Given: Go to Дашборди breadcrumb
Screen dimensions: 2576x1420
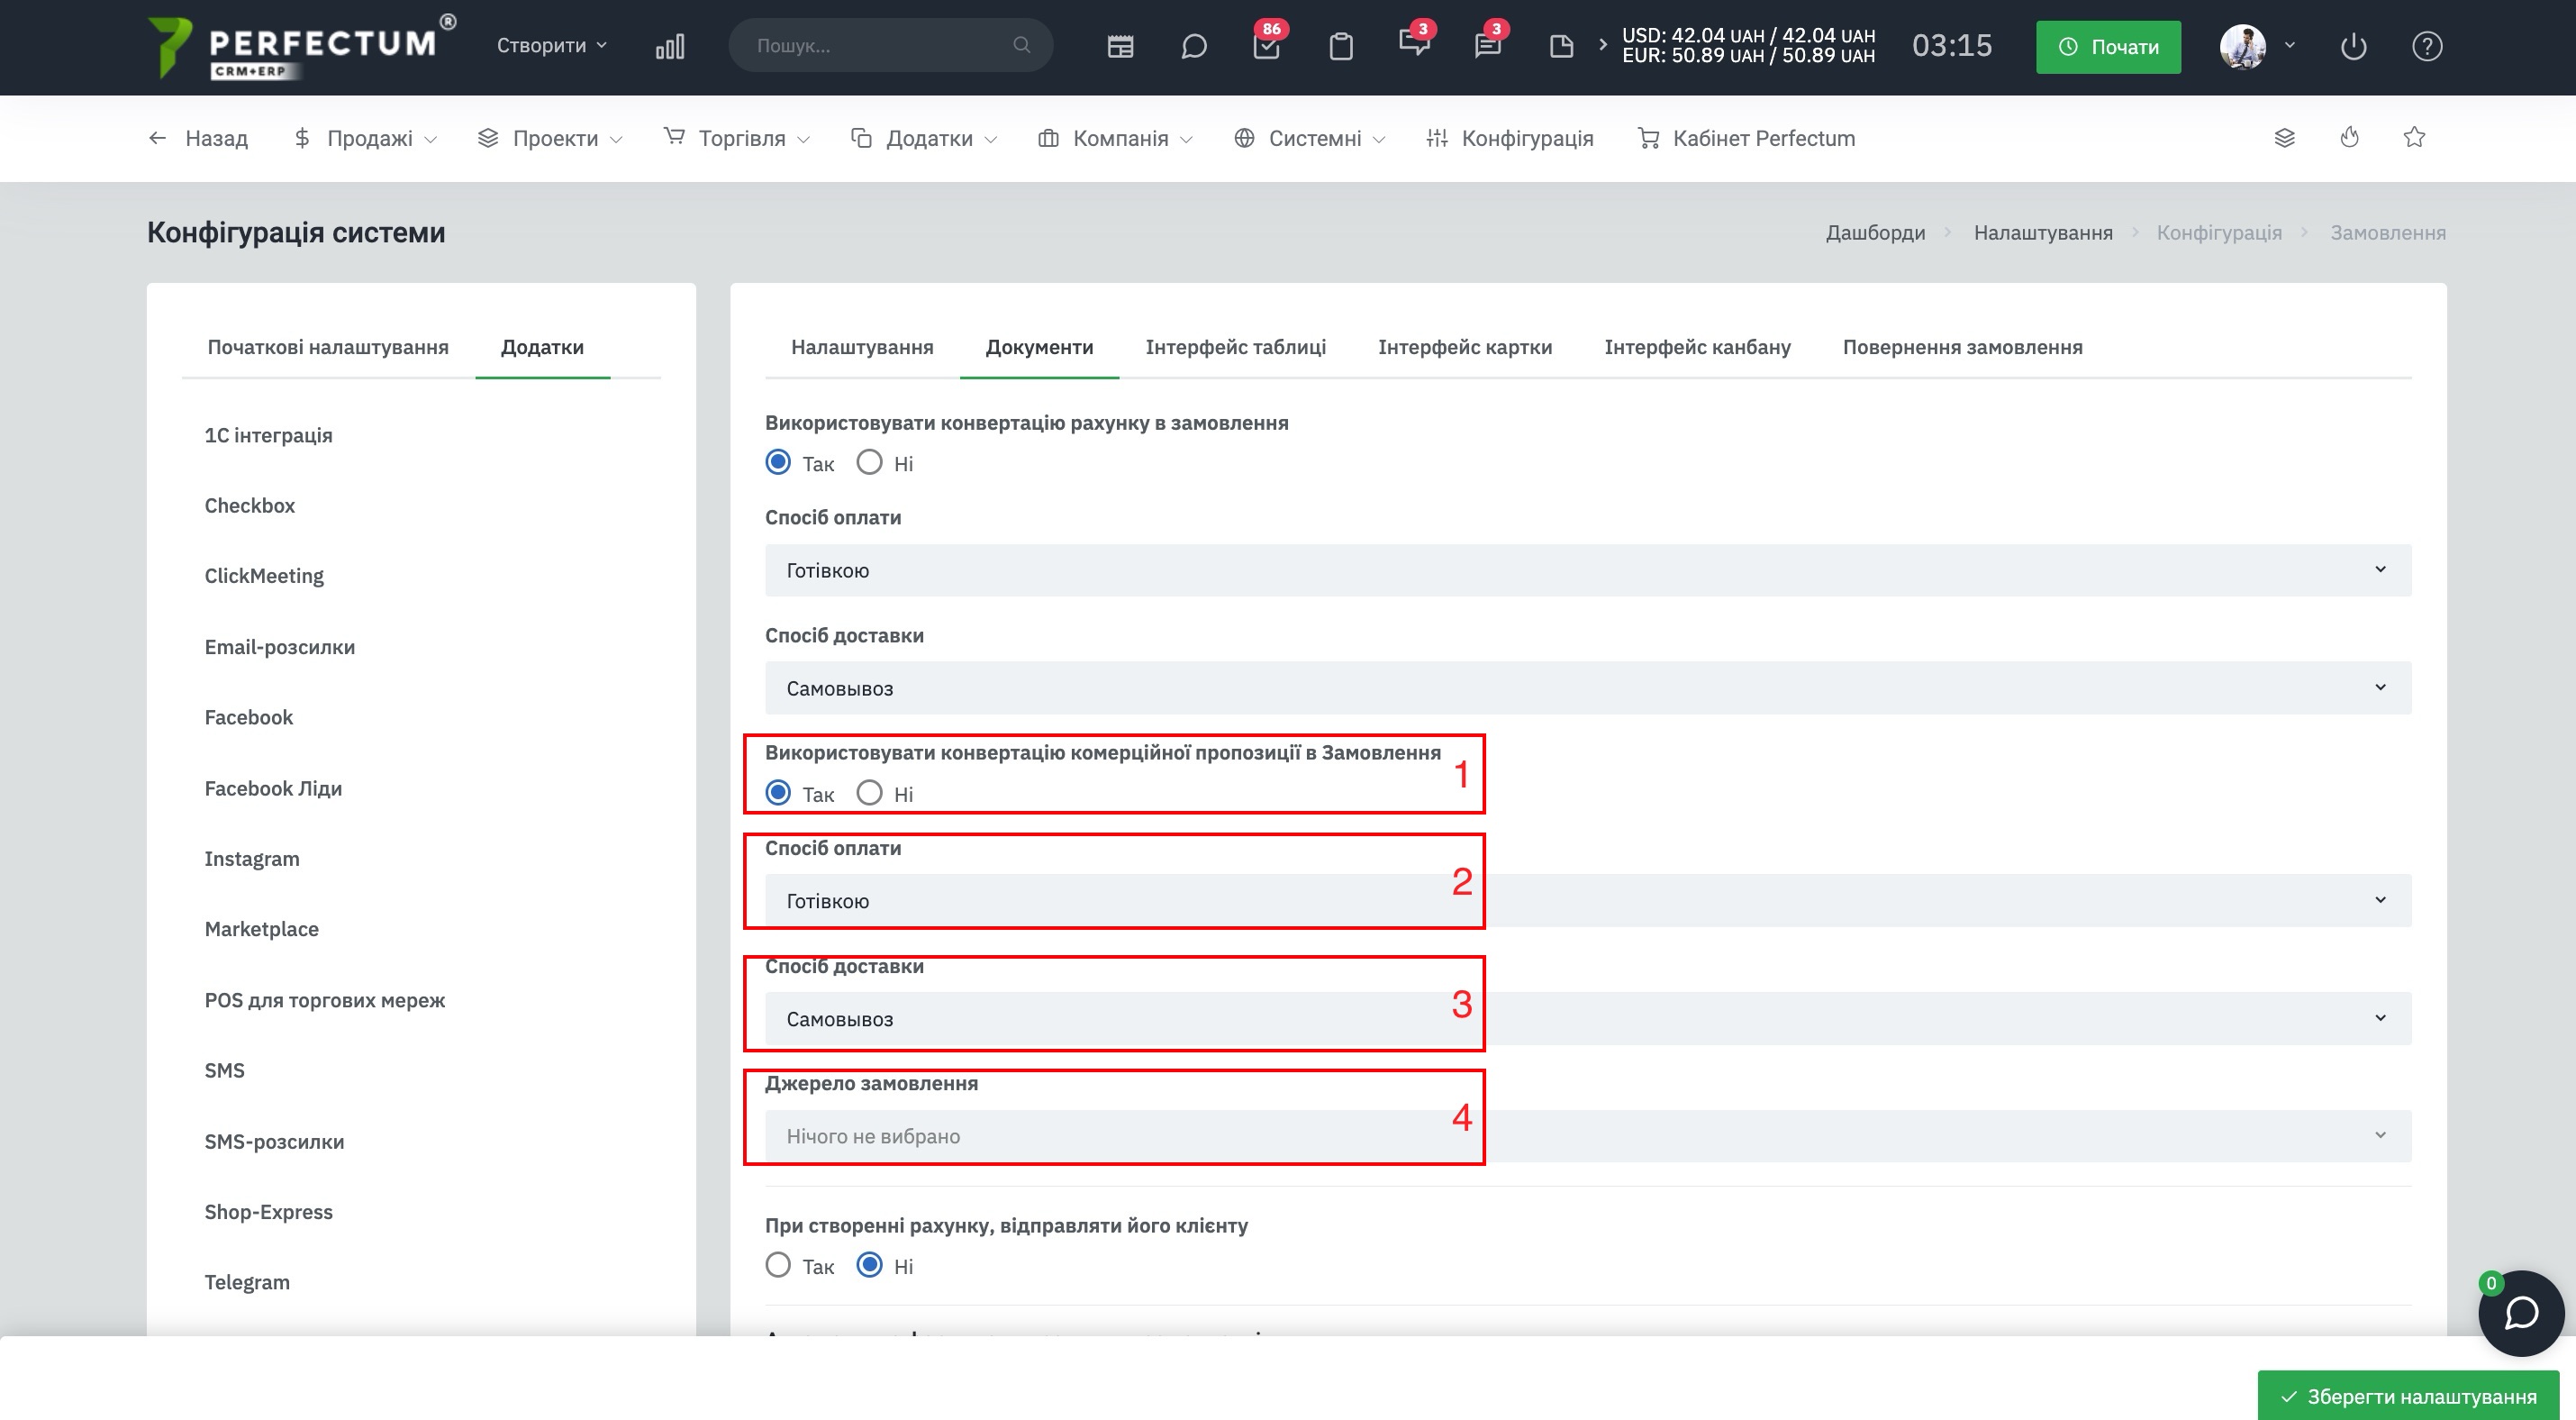Looking at the screenshot, I should point(1875,232).
